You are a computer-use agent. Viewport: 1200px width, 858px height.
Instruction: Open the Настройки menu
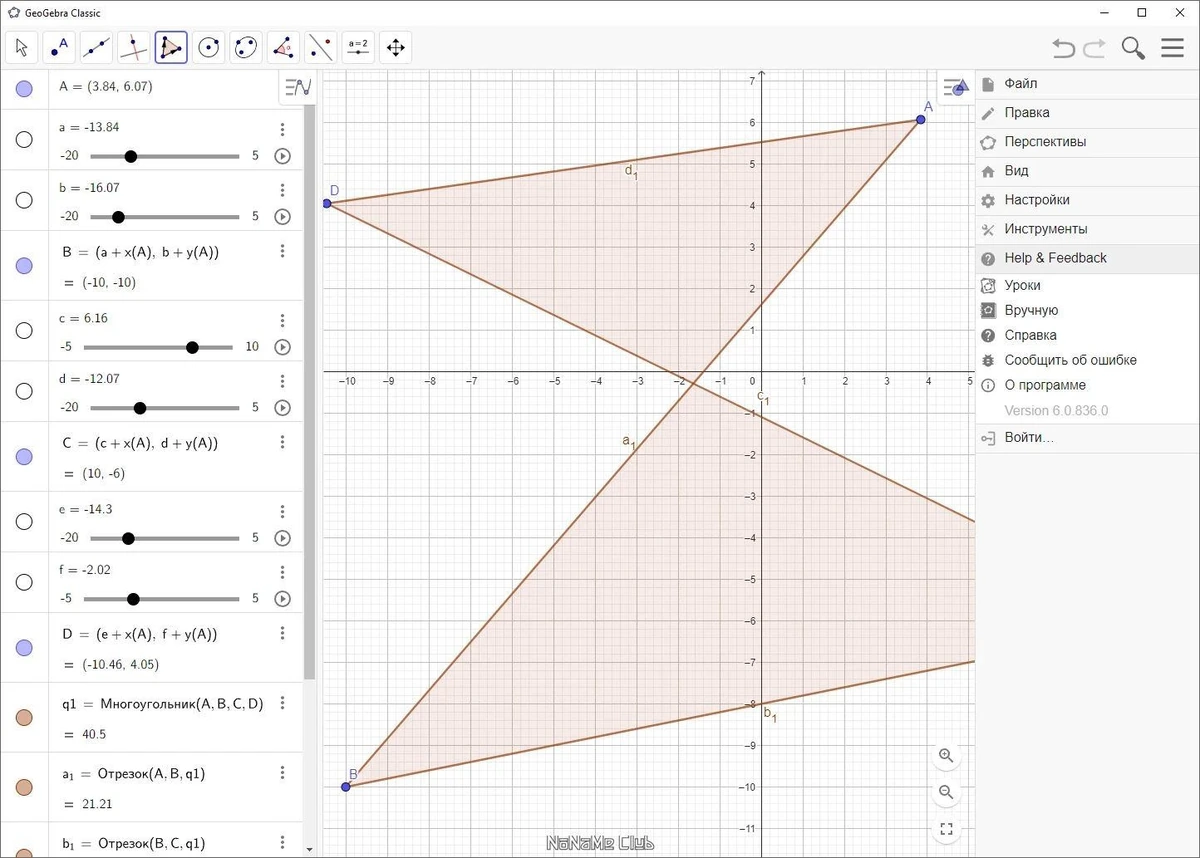point(1088,200)
